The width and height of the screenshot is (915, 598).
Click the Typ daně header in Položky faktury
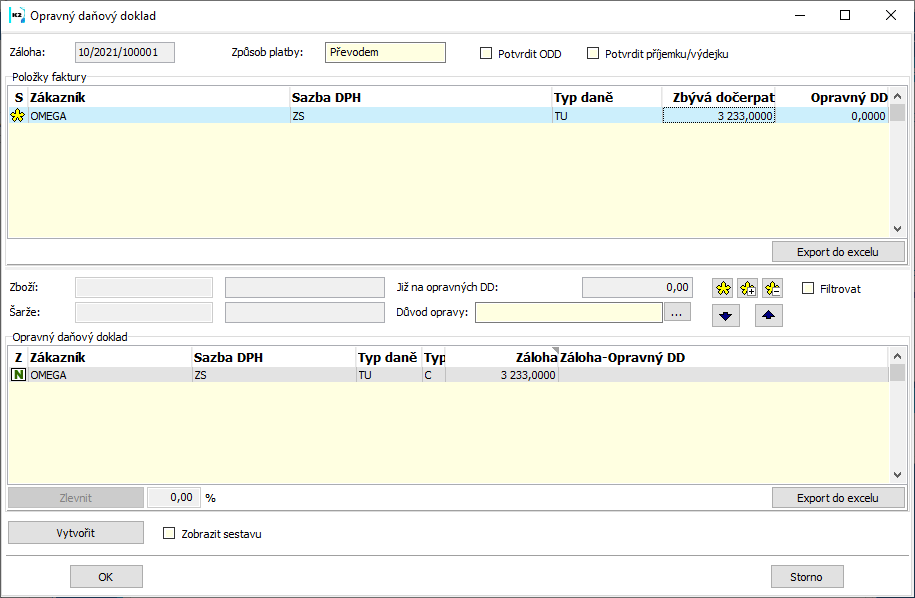(x=607, y=97)
